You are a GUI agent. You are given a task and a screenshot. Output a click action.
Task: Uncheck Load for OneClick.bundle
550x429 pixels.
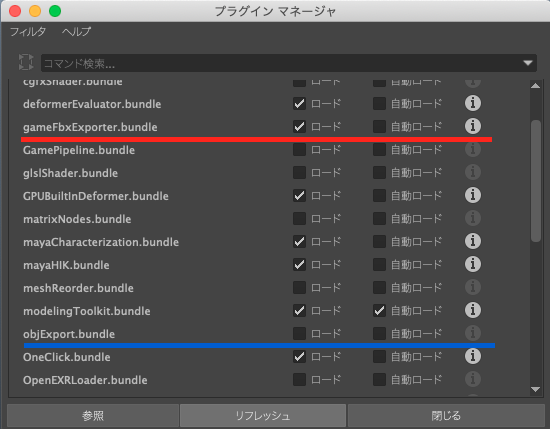click(299, 357)
